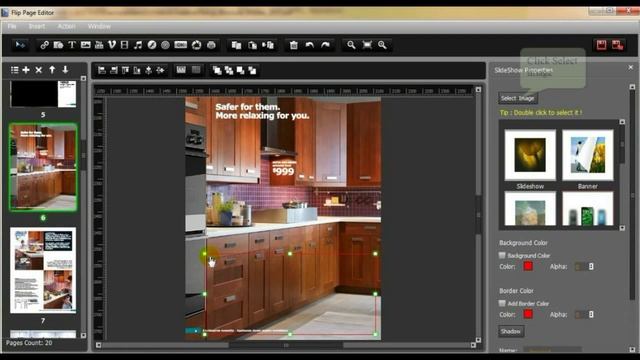
Task: Redo the last action
Action: (325, 45)
